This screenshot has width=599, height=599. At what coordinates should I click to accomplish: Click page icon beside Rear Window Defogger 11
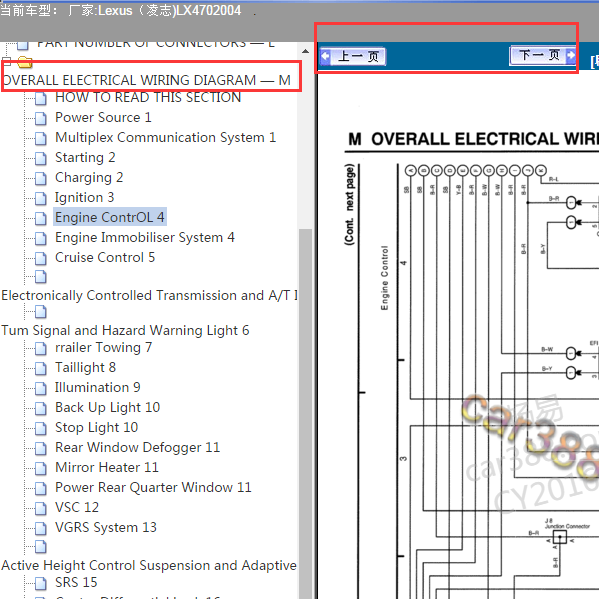[x=40, y=448]
